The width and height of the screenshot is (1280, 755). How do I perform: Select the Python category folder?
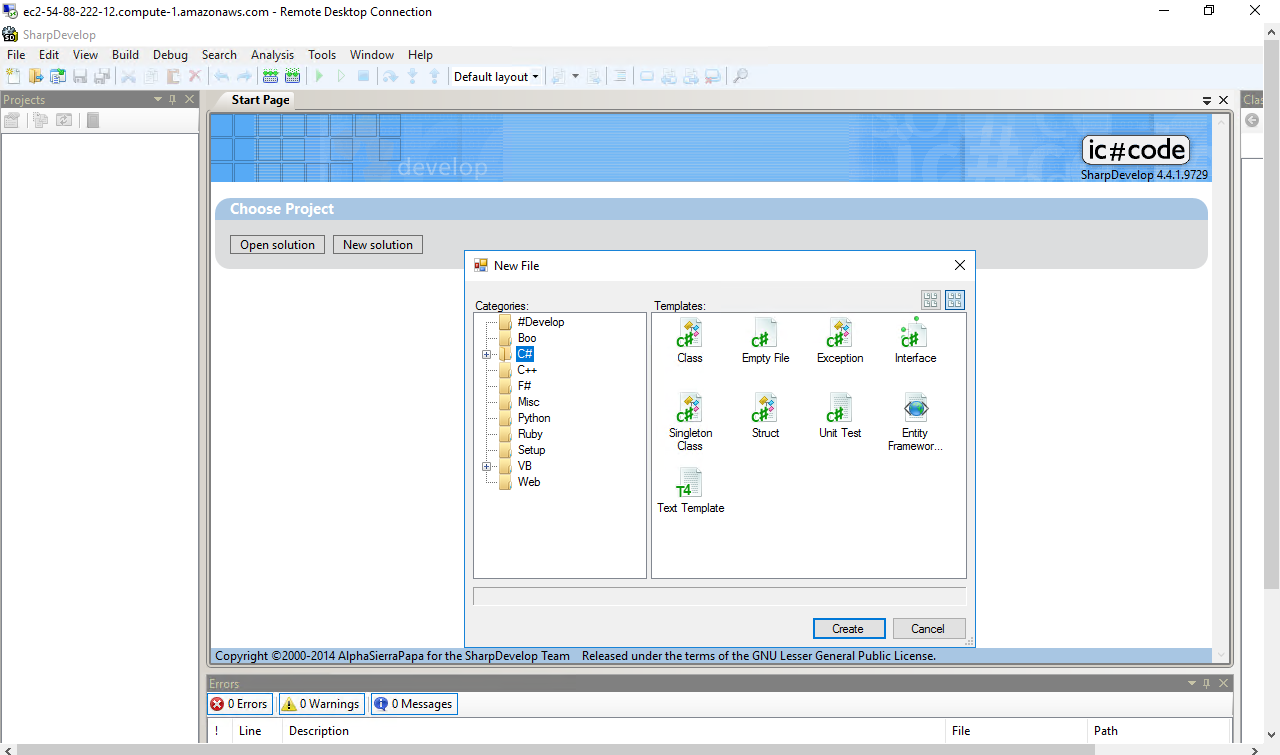point(534,418)
